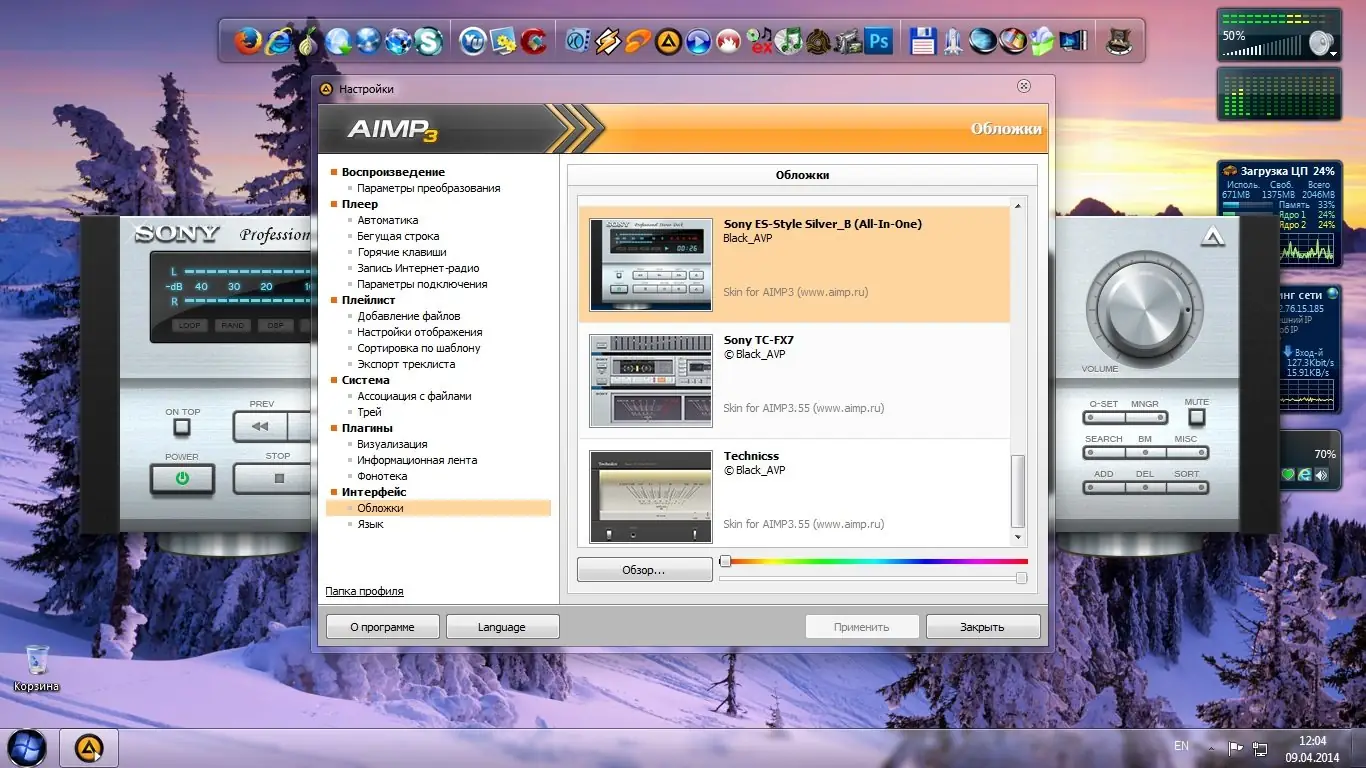This screenshot has height=768, width=1366.
Task: Open the Горячие клавиши settings section
Action: [401, 252]
